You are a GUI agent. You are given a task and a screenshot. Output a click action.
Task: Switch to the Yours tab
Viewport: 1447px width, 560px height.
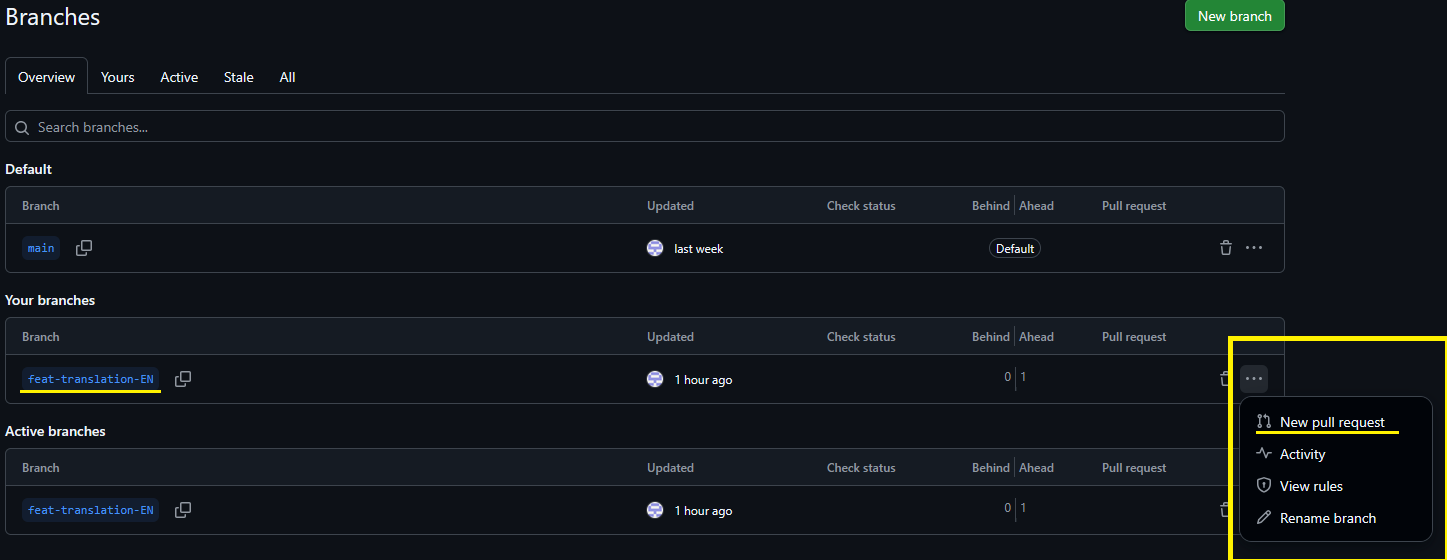(117, 77)
